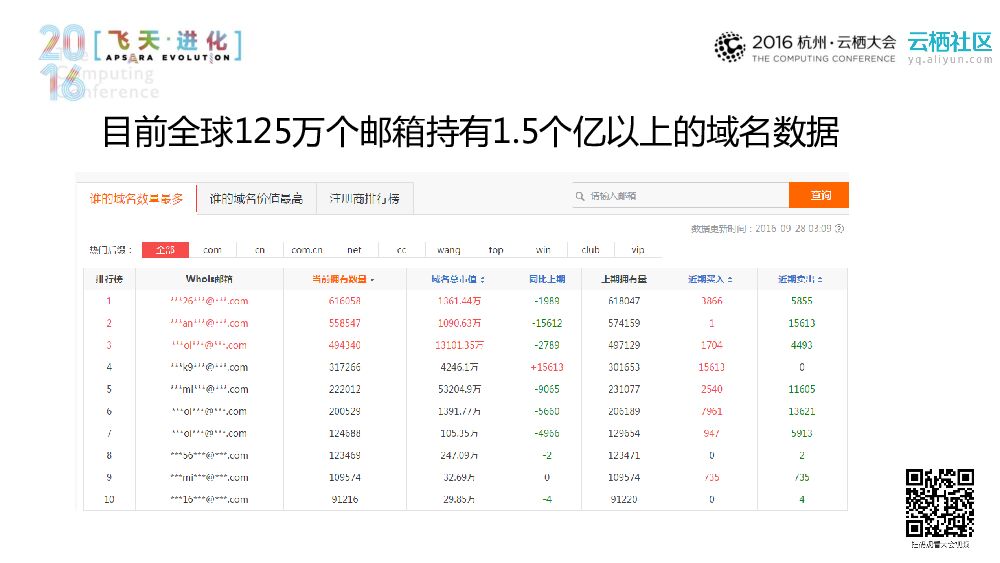1000x563 pixels.
Task: Click the 数据更新时间 timestamp text
Action: tap(761, 228)
